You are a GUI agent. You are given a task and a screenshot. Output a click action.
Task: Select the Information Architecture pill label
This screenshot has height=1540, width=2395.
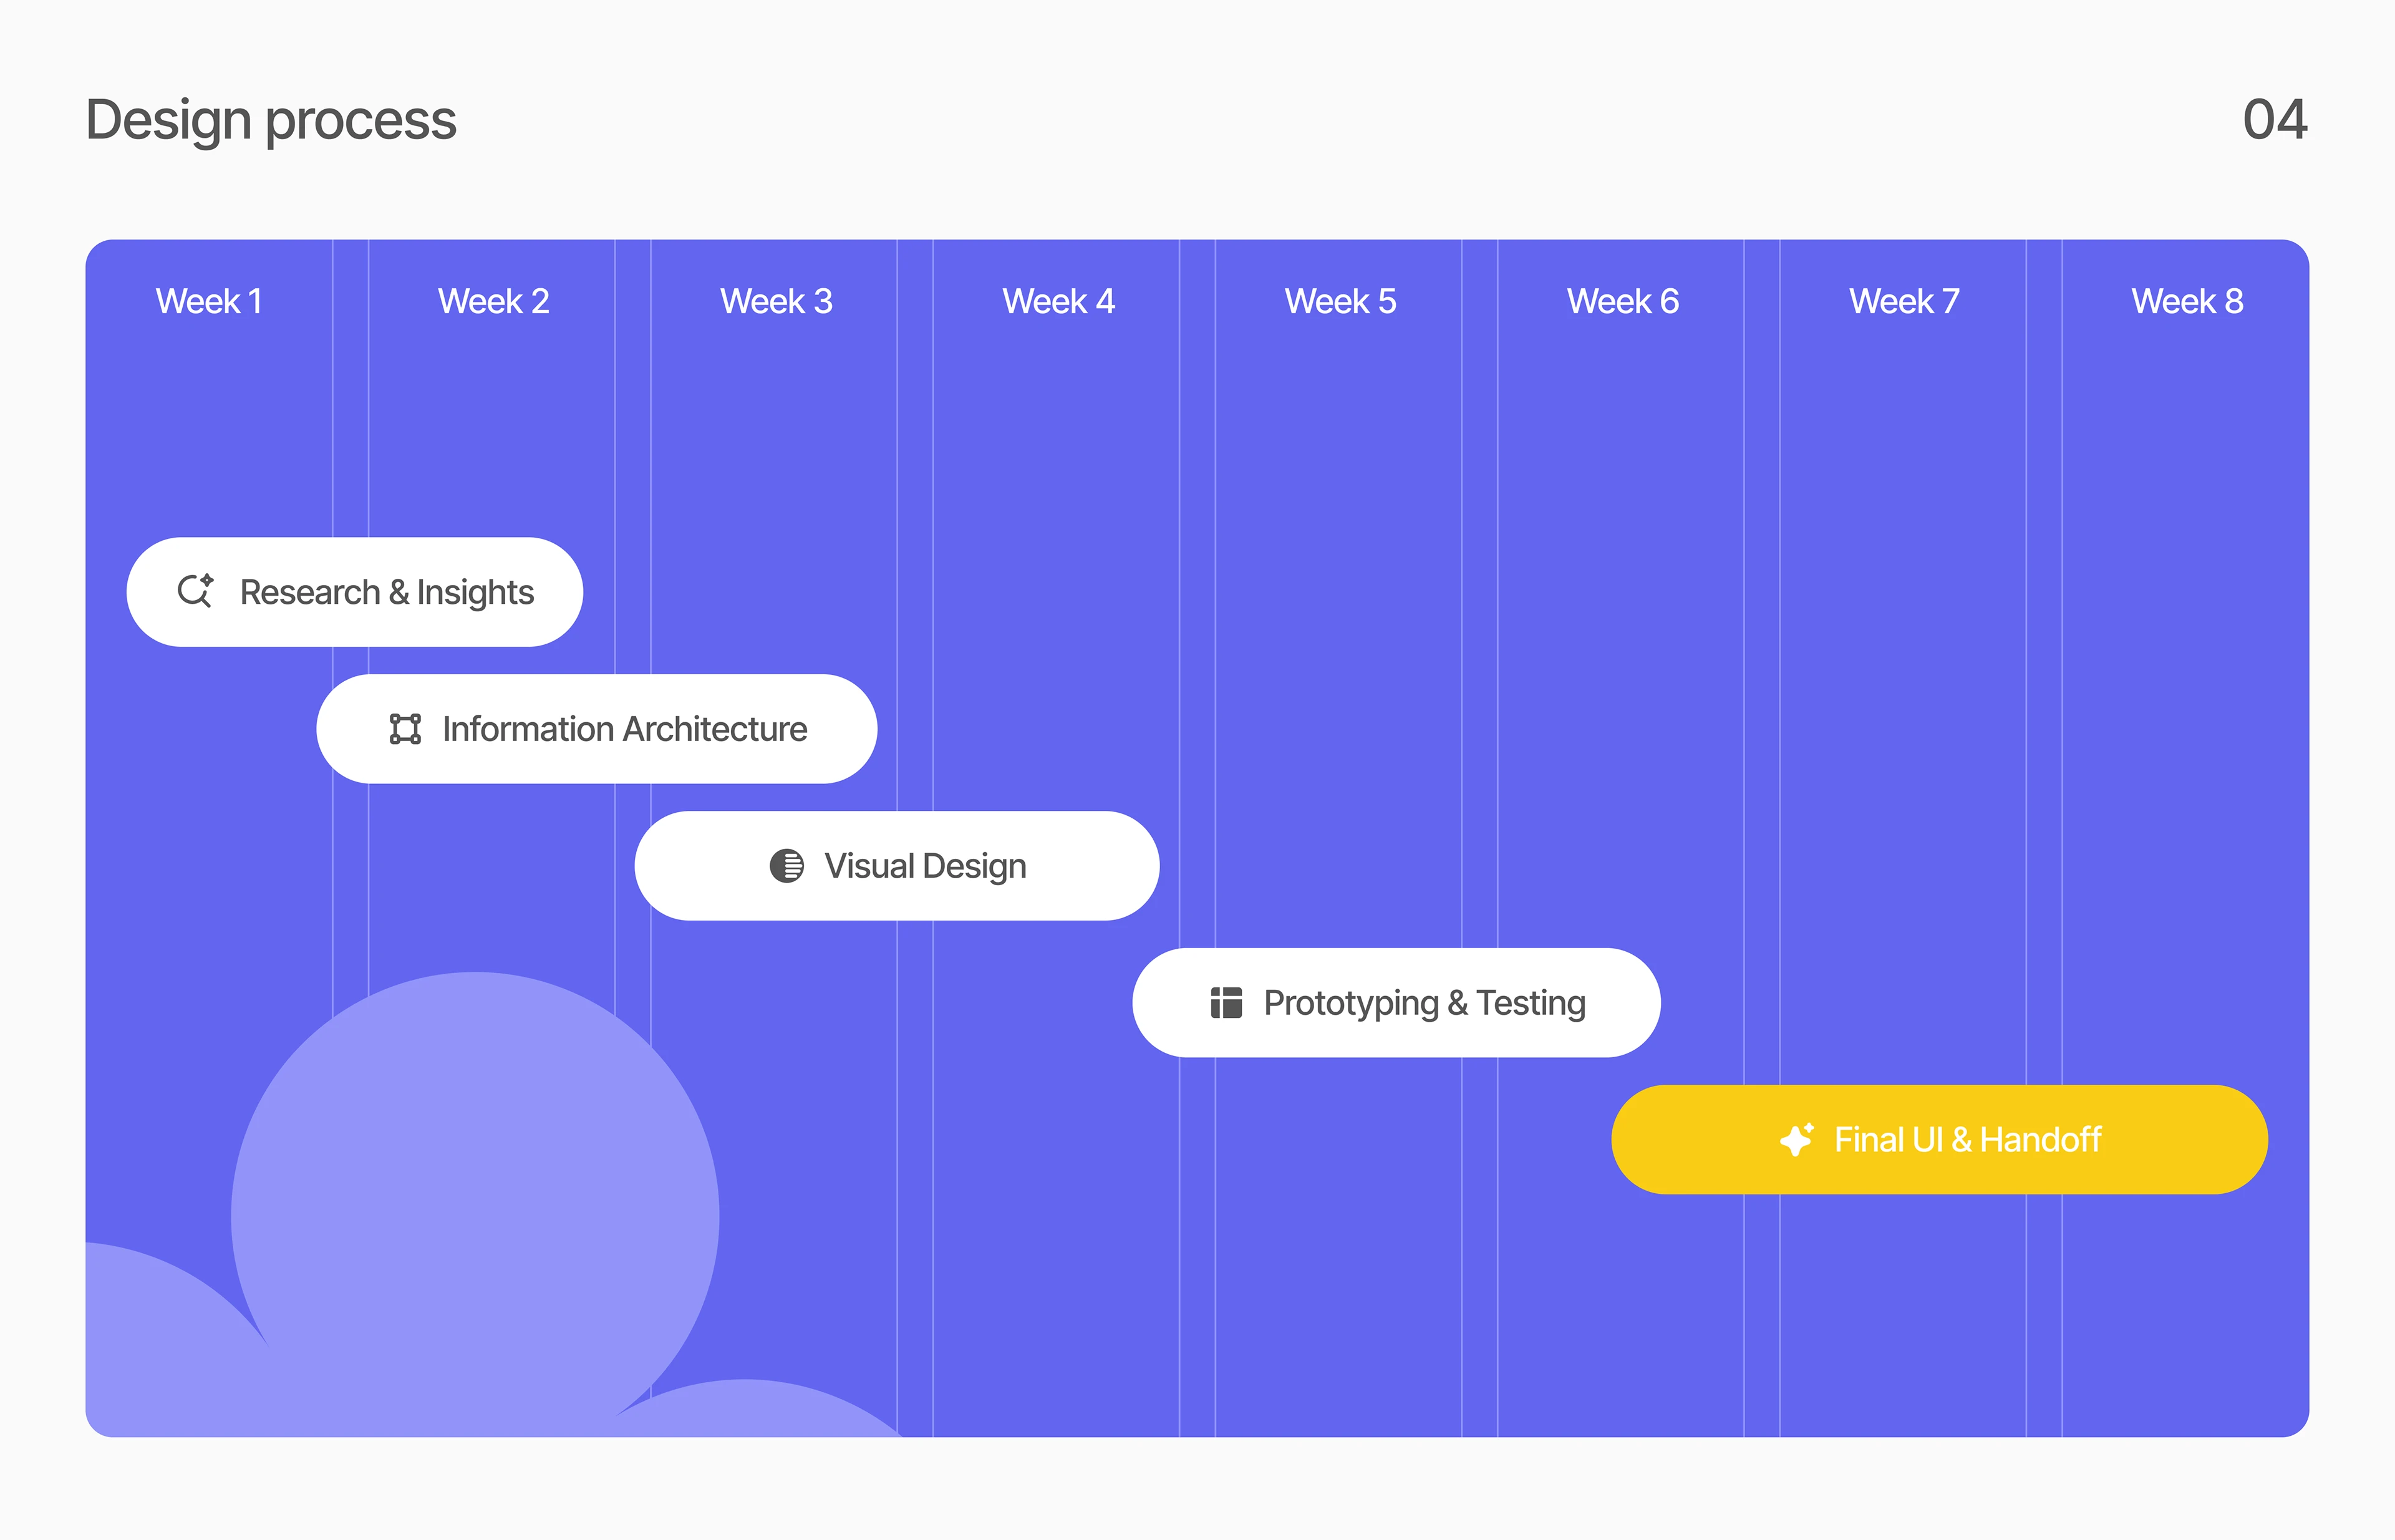tap(624, 729)
